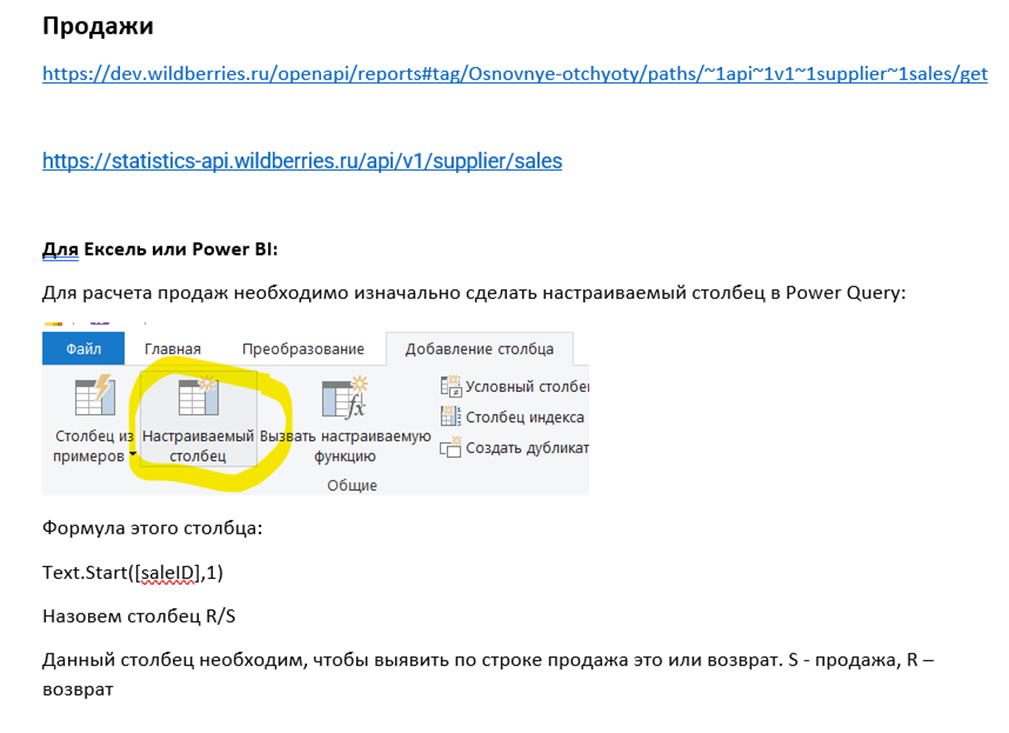Click the line 'Назовем столбец R/S'
Image resolution: width=1009 pixels, height=733 pixels.
(139, 617)
